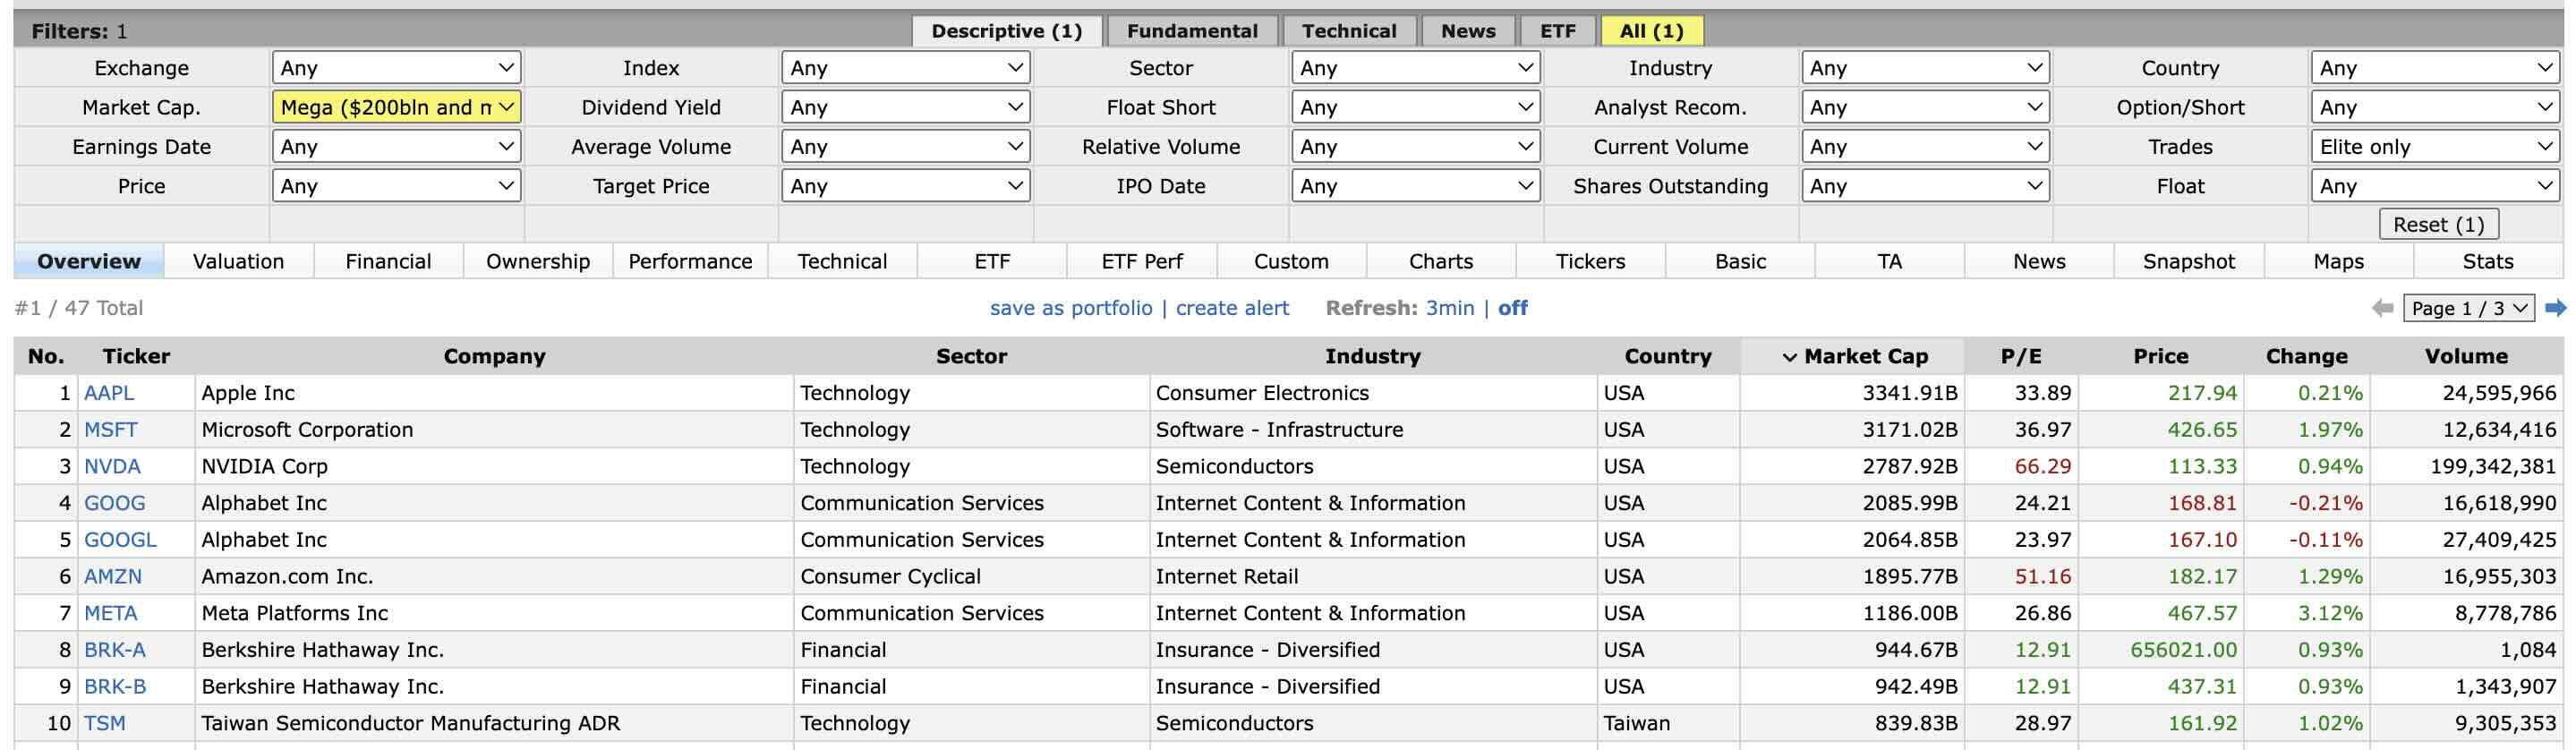Go to next page arrow icon

click(2555, 308)
